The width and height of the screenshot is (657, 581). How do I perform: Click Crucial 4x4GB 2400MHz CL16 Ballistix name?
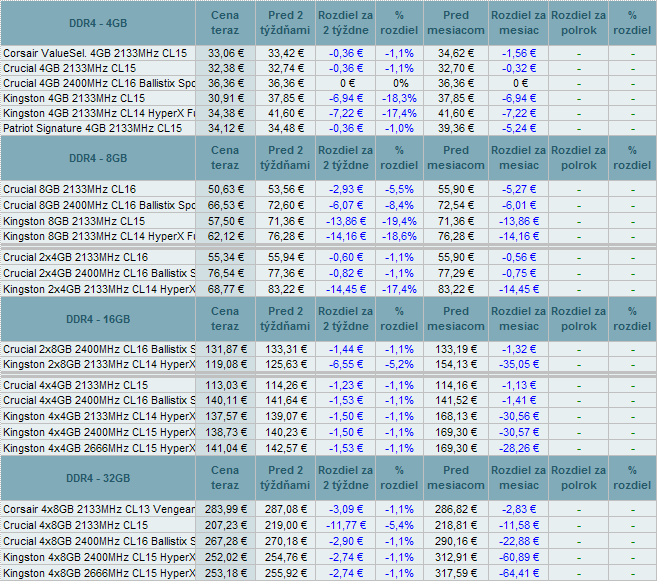pyautogui.click(x=99, y=400)
